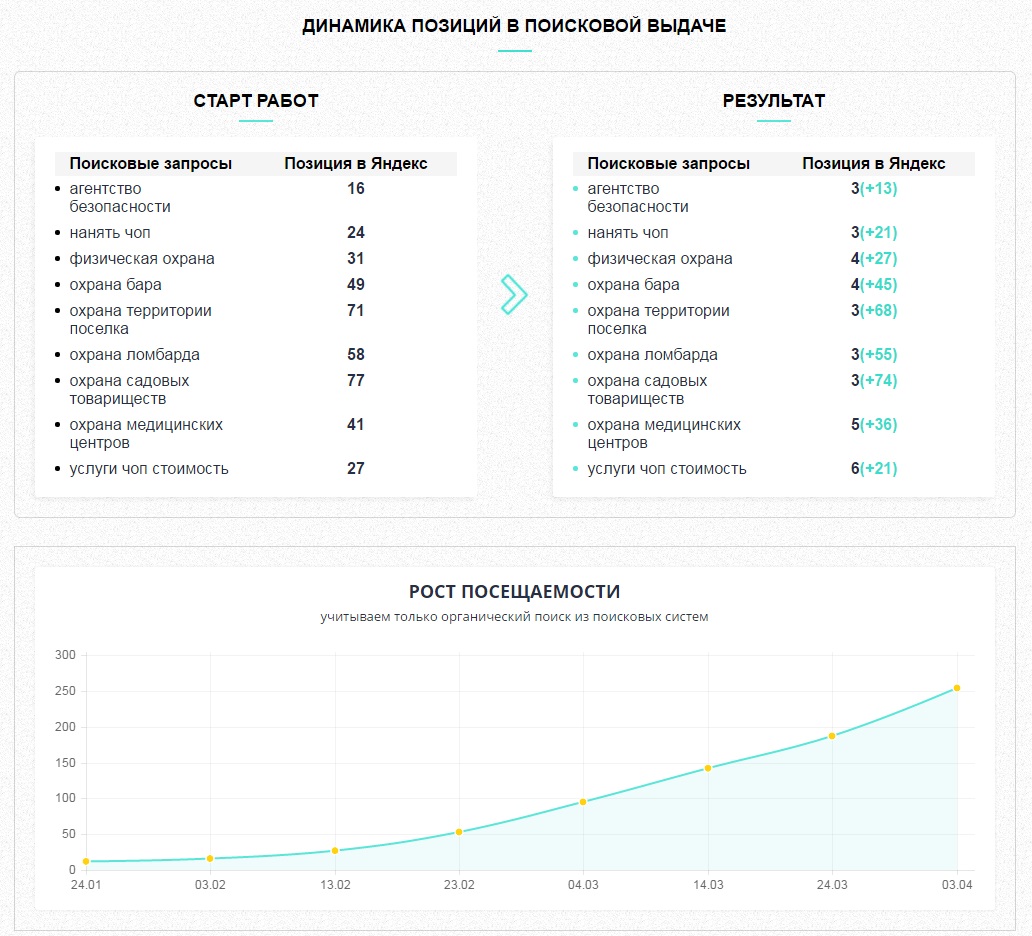This screenshot has height=936, width=1032.
Task: Click 'агентство безопасности' in the Старт работ list
Action: [x=120, y=197]
